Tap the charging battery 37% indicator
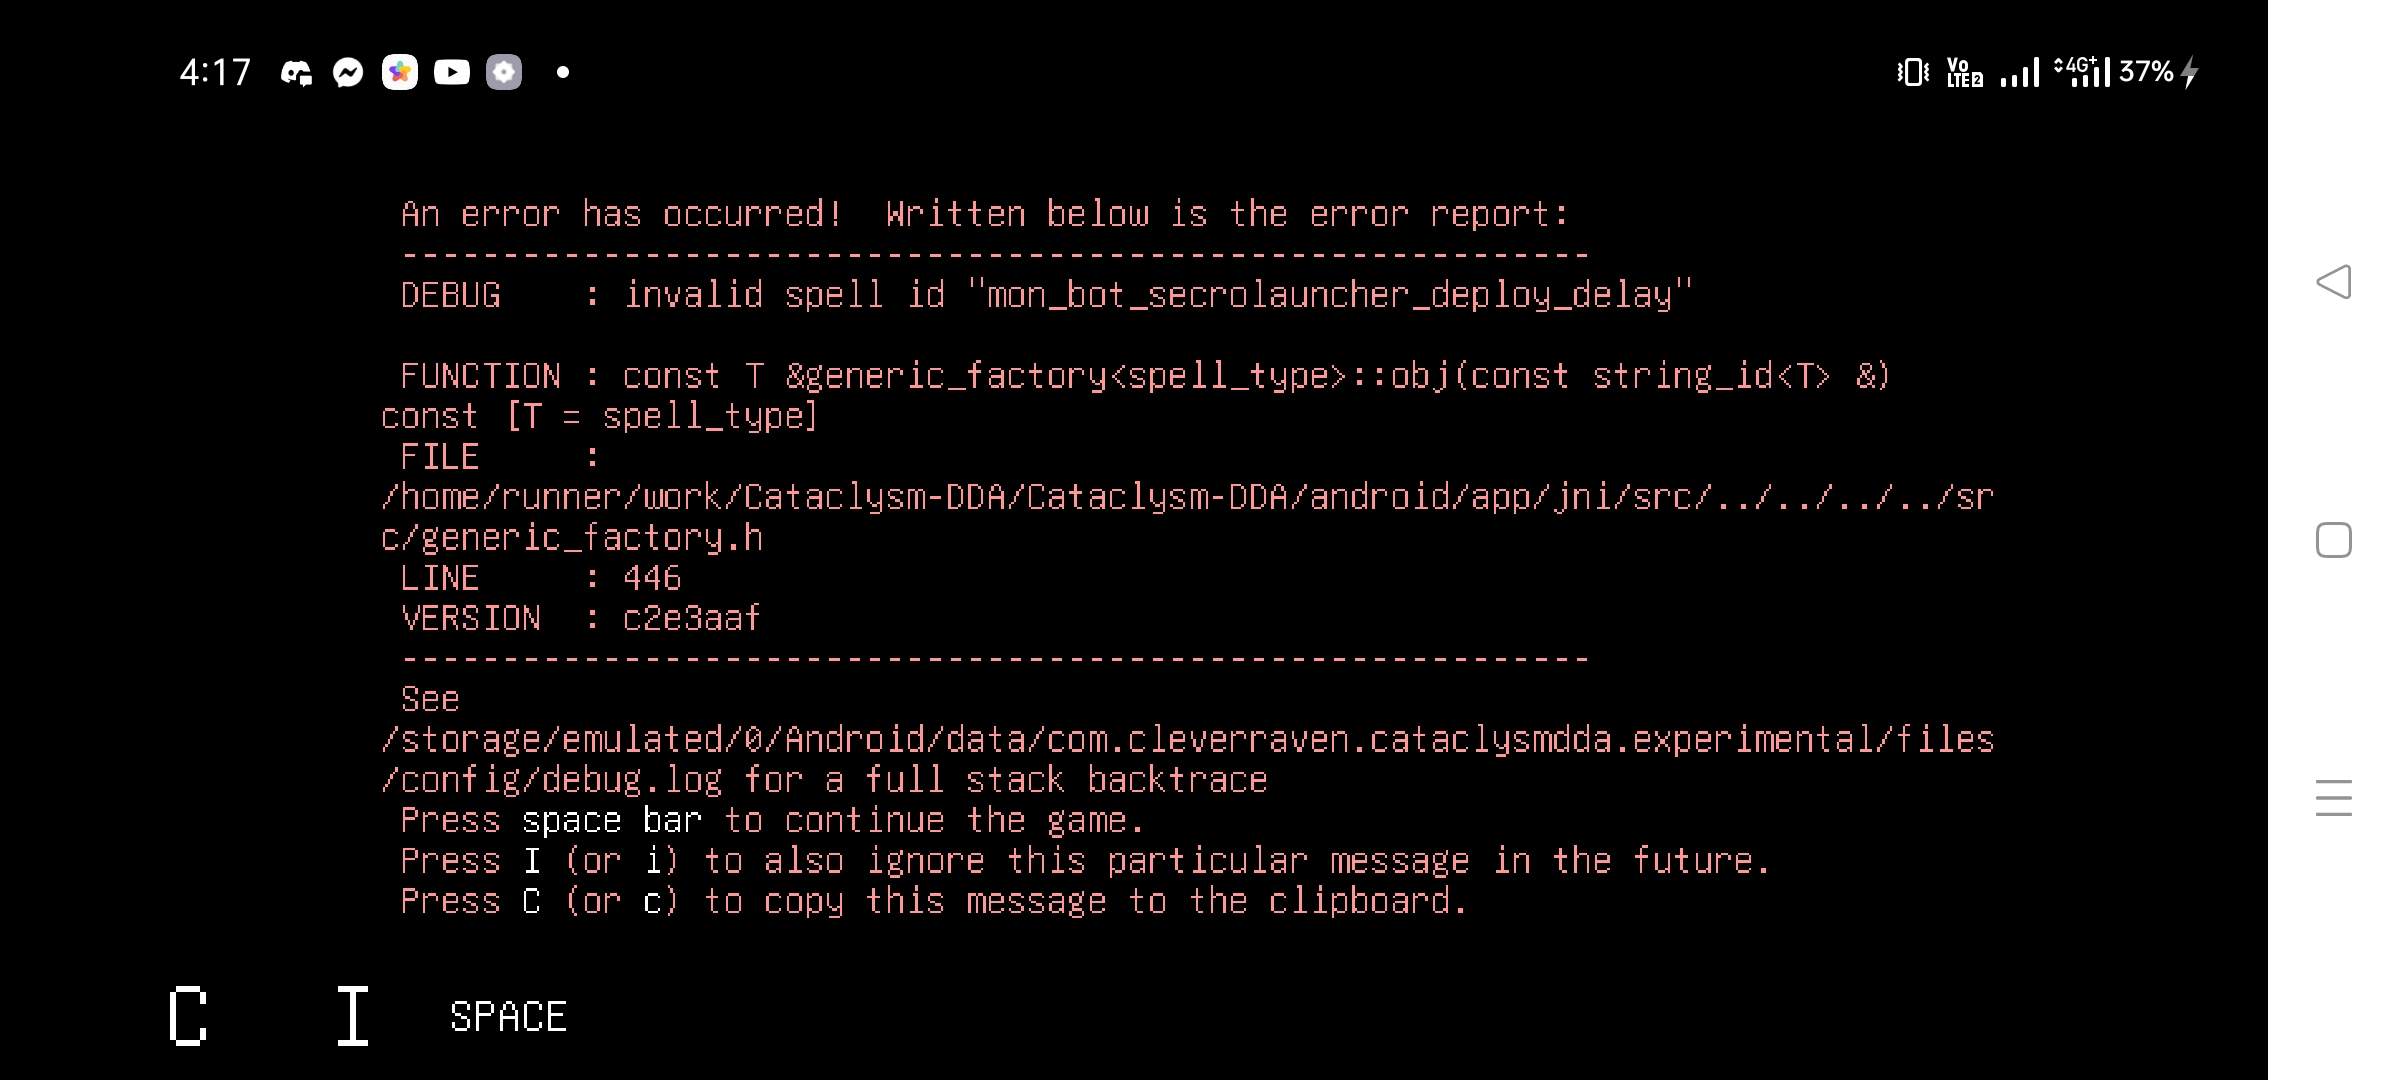Viewport: 2400px width, 1080px height. (2150, 70)
